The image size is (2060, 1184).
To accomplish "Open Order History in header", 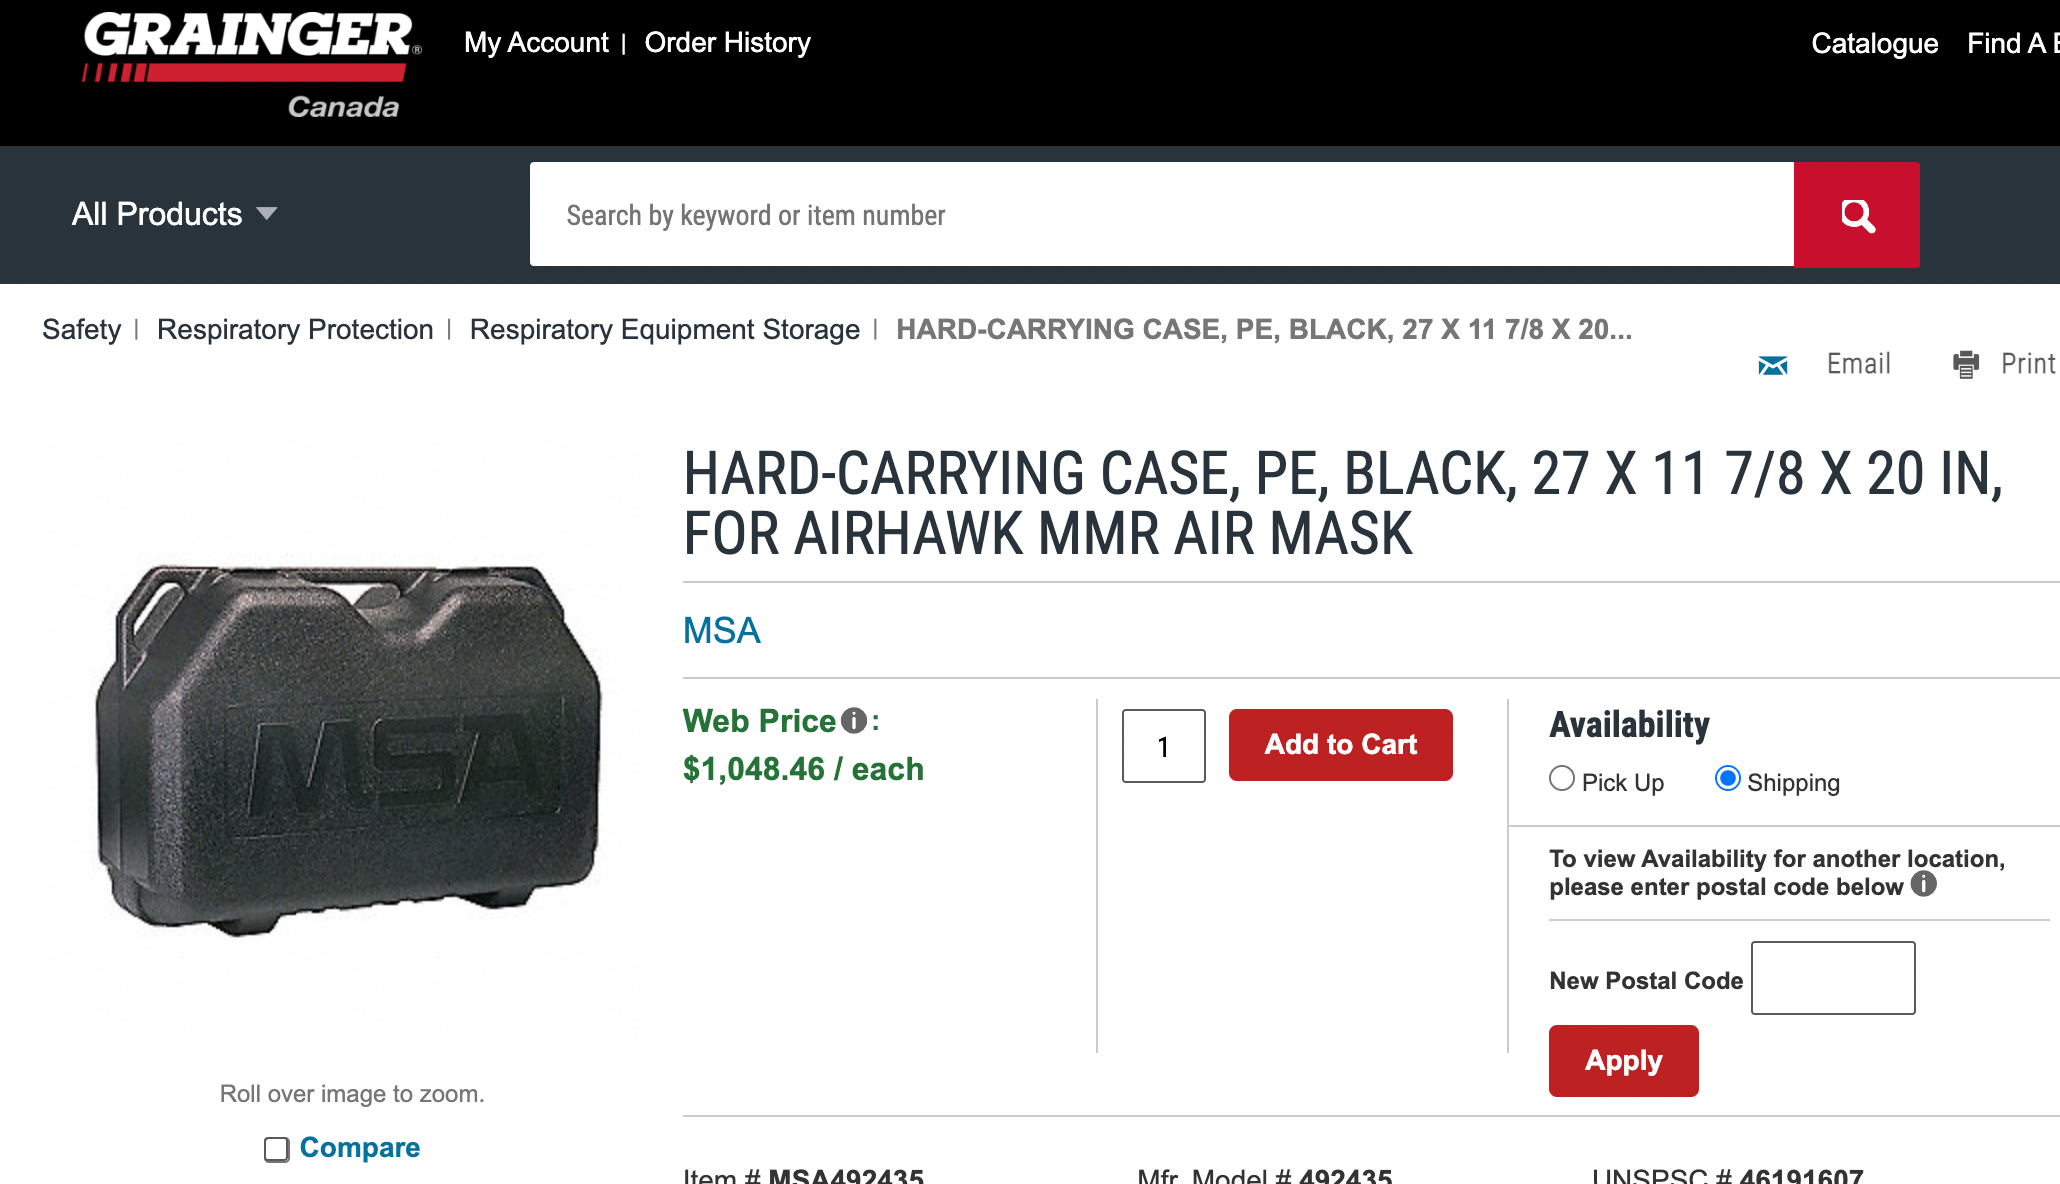I will [727, 43].
